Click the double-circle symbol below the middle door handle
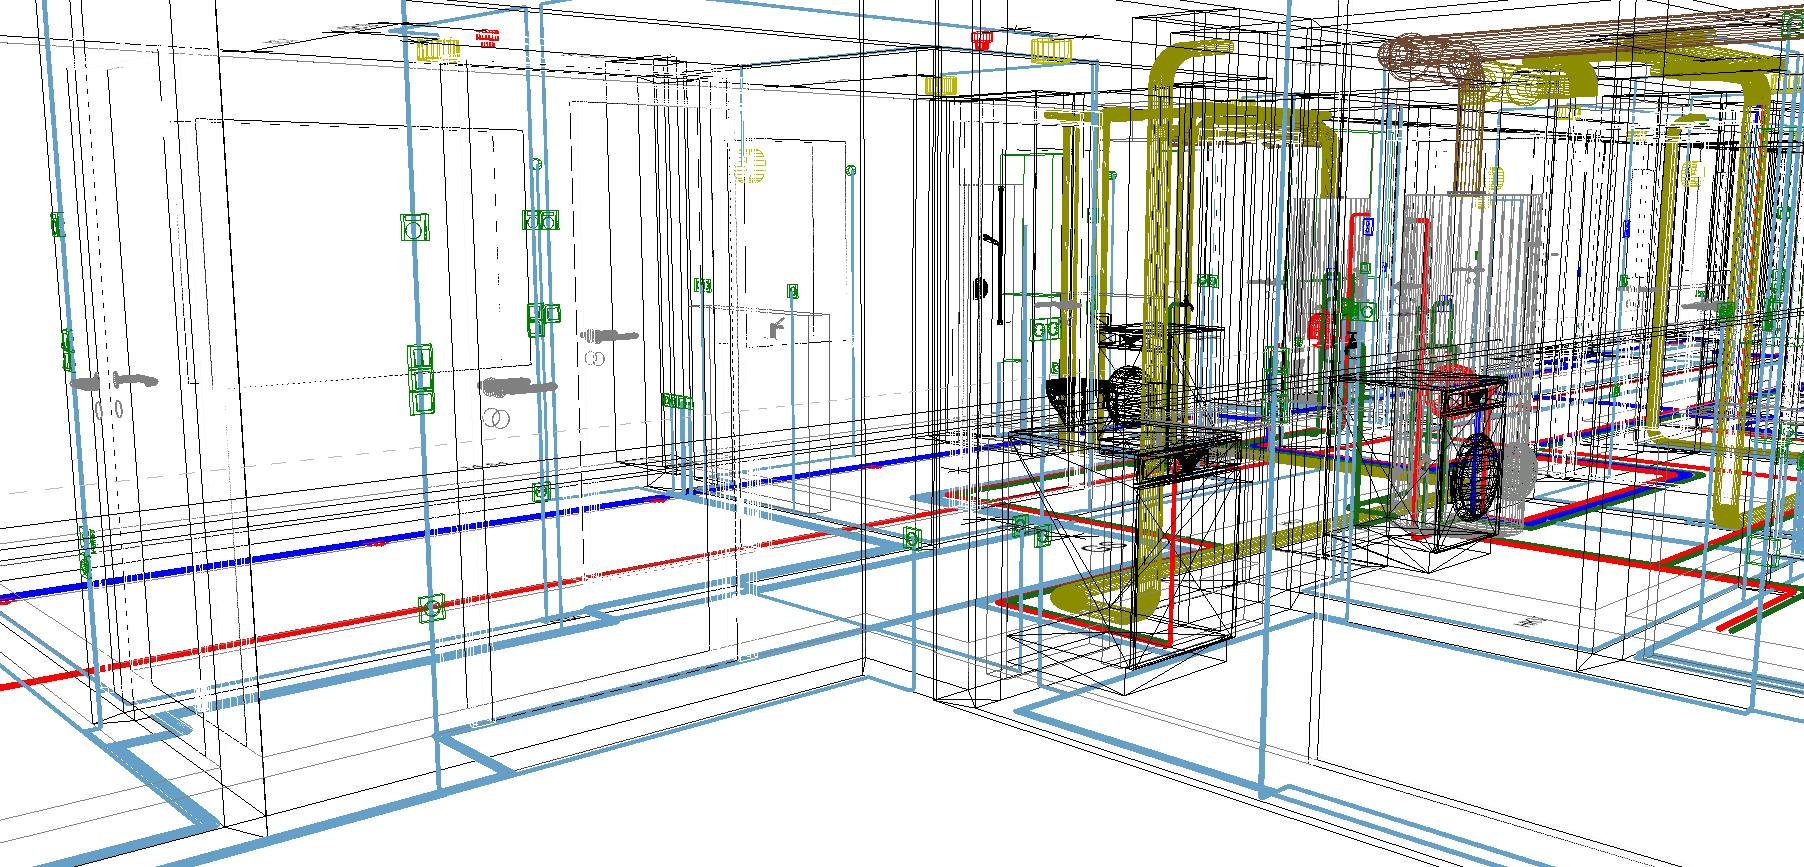Screen dimensions: 1804x867 497,417
